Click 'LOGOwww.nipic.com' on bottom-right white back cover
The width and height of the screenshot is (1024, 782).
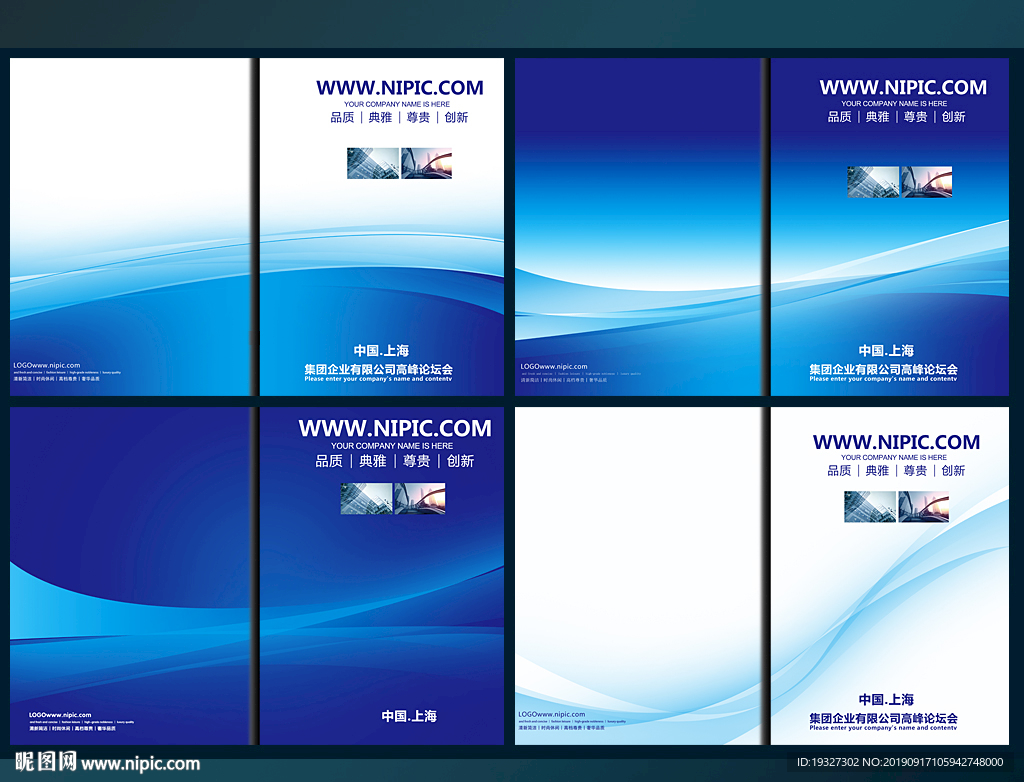coord(552,715)
